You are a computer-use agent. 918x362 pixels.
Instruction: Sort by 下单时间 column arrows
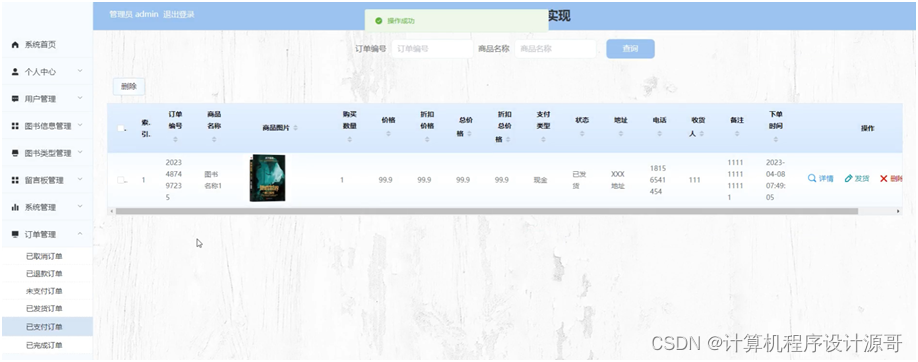click(x=775, y=139)
